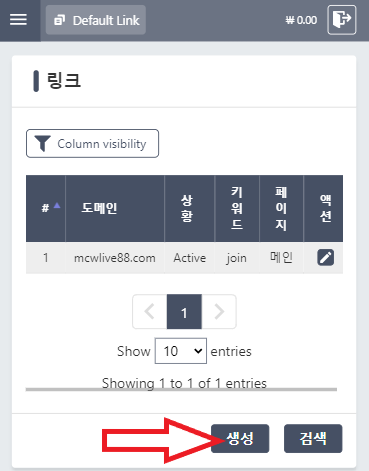Viewport: 369px width, 471px height.
Task: Sort by the 페이지 column header
Action: [x=281, y=208]
